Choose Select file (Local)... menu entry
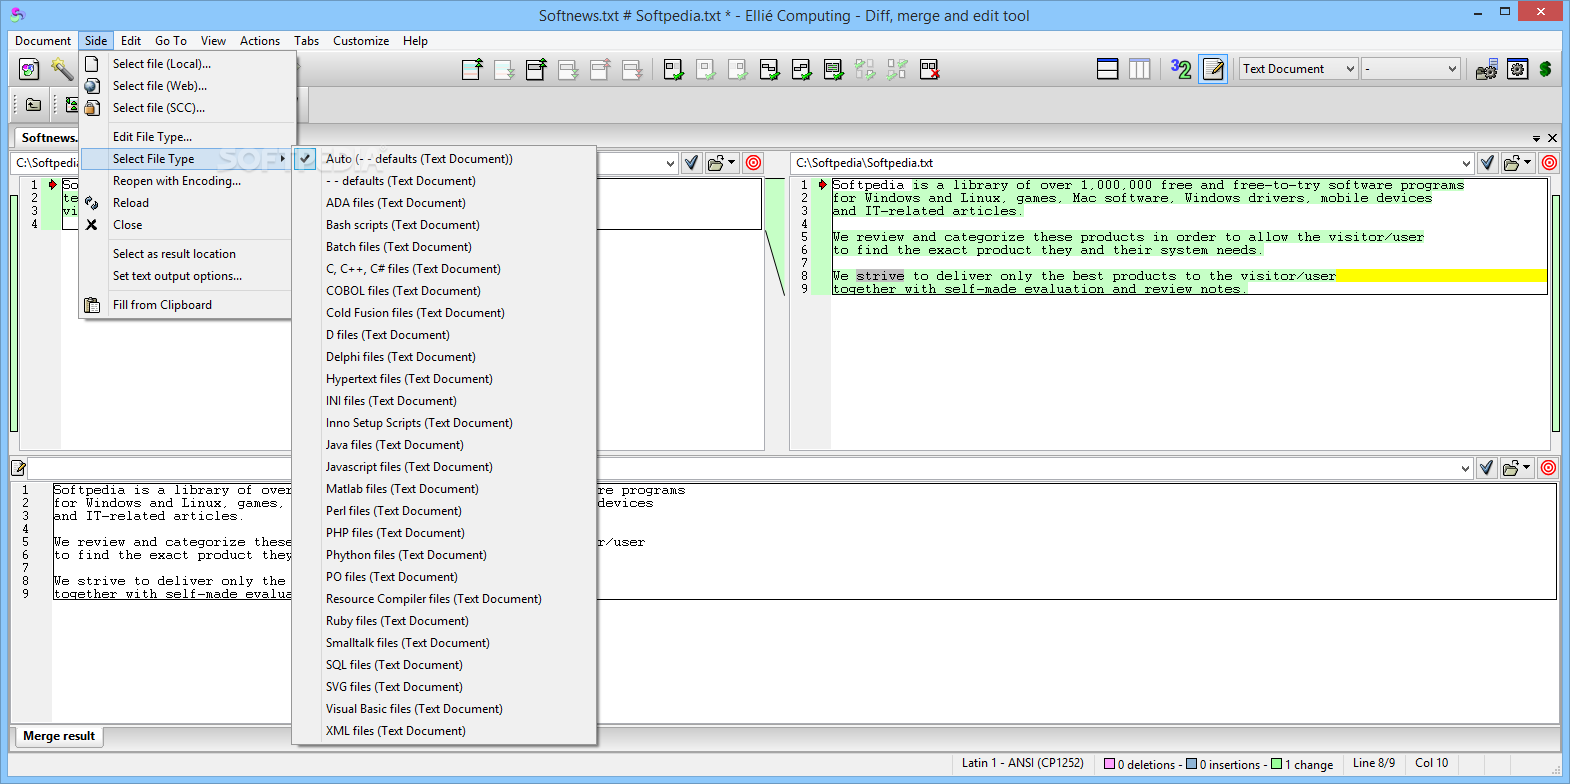 188,64
